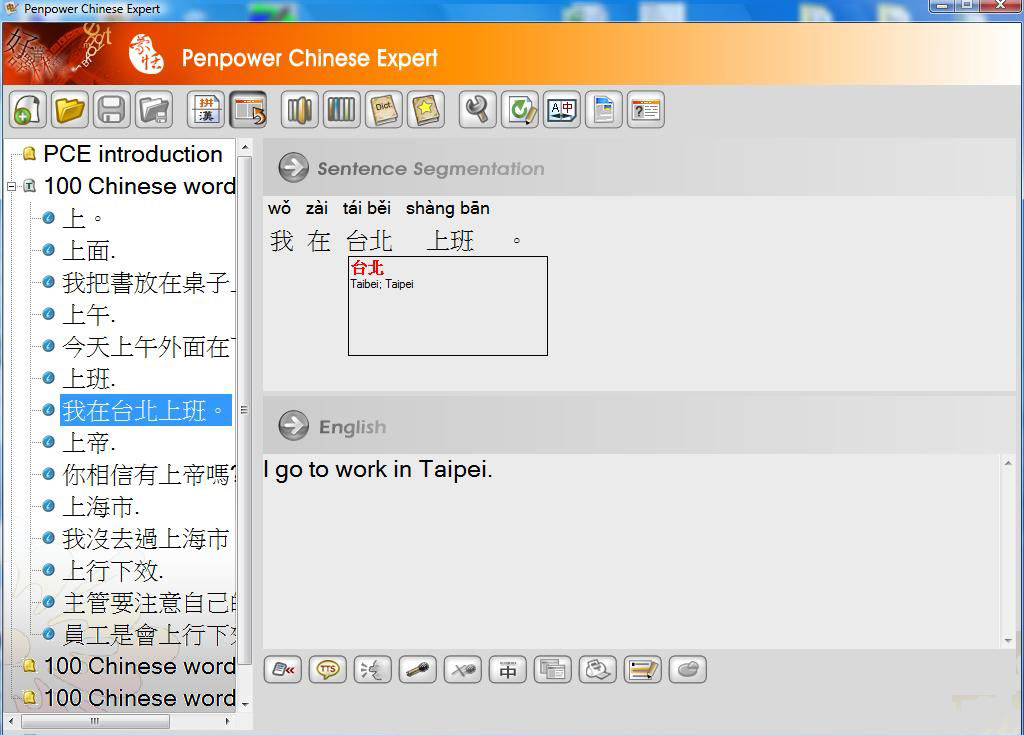Screen dimensions: 1024x735
Task: Click the crossed-out microphone icon
Action: [x=463, y=670]
